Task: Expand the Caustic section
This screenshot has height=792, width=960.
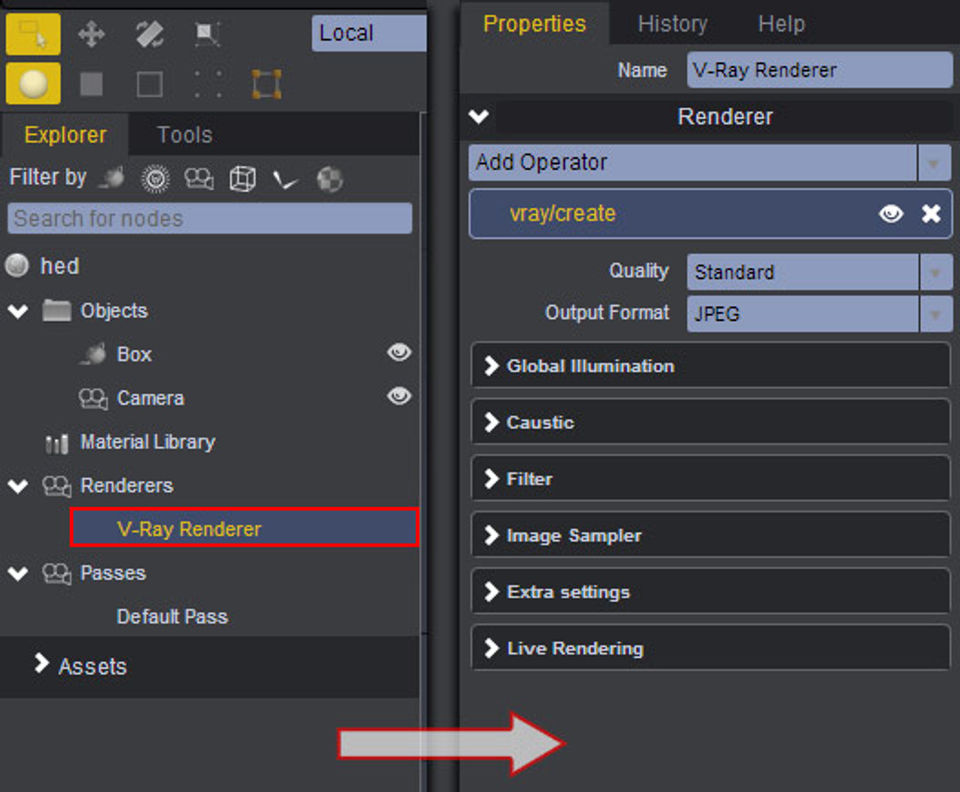Action: coord(710,422)
